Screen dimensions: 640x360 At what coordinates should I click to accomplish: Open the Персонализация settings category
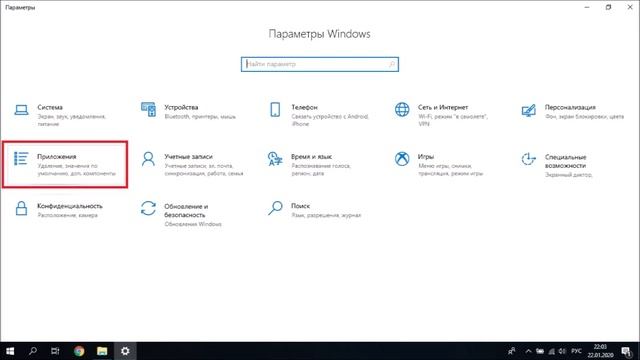pos(573,111)
